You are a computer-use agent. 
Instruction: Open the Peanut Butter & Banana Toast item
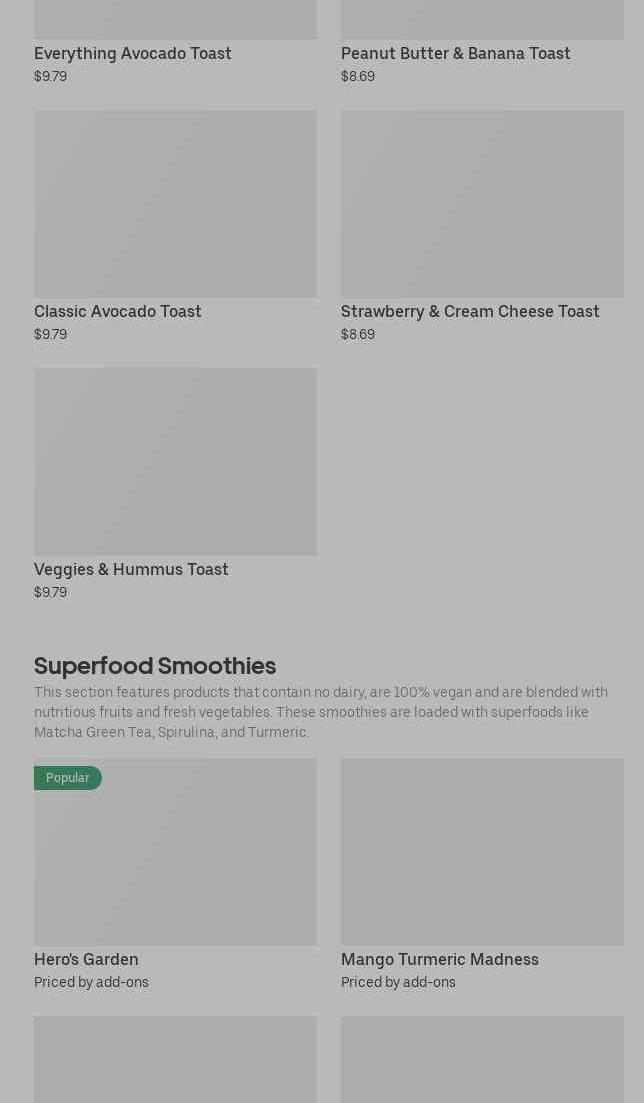(455, 53)
